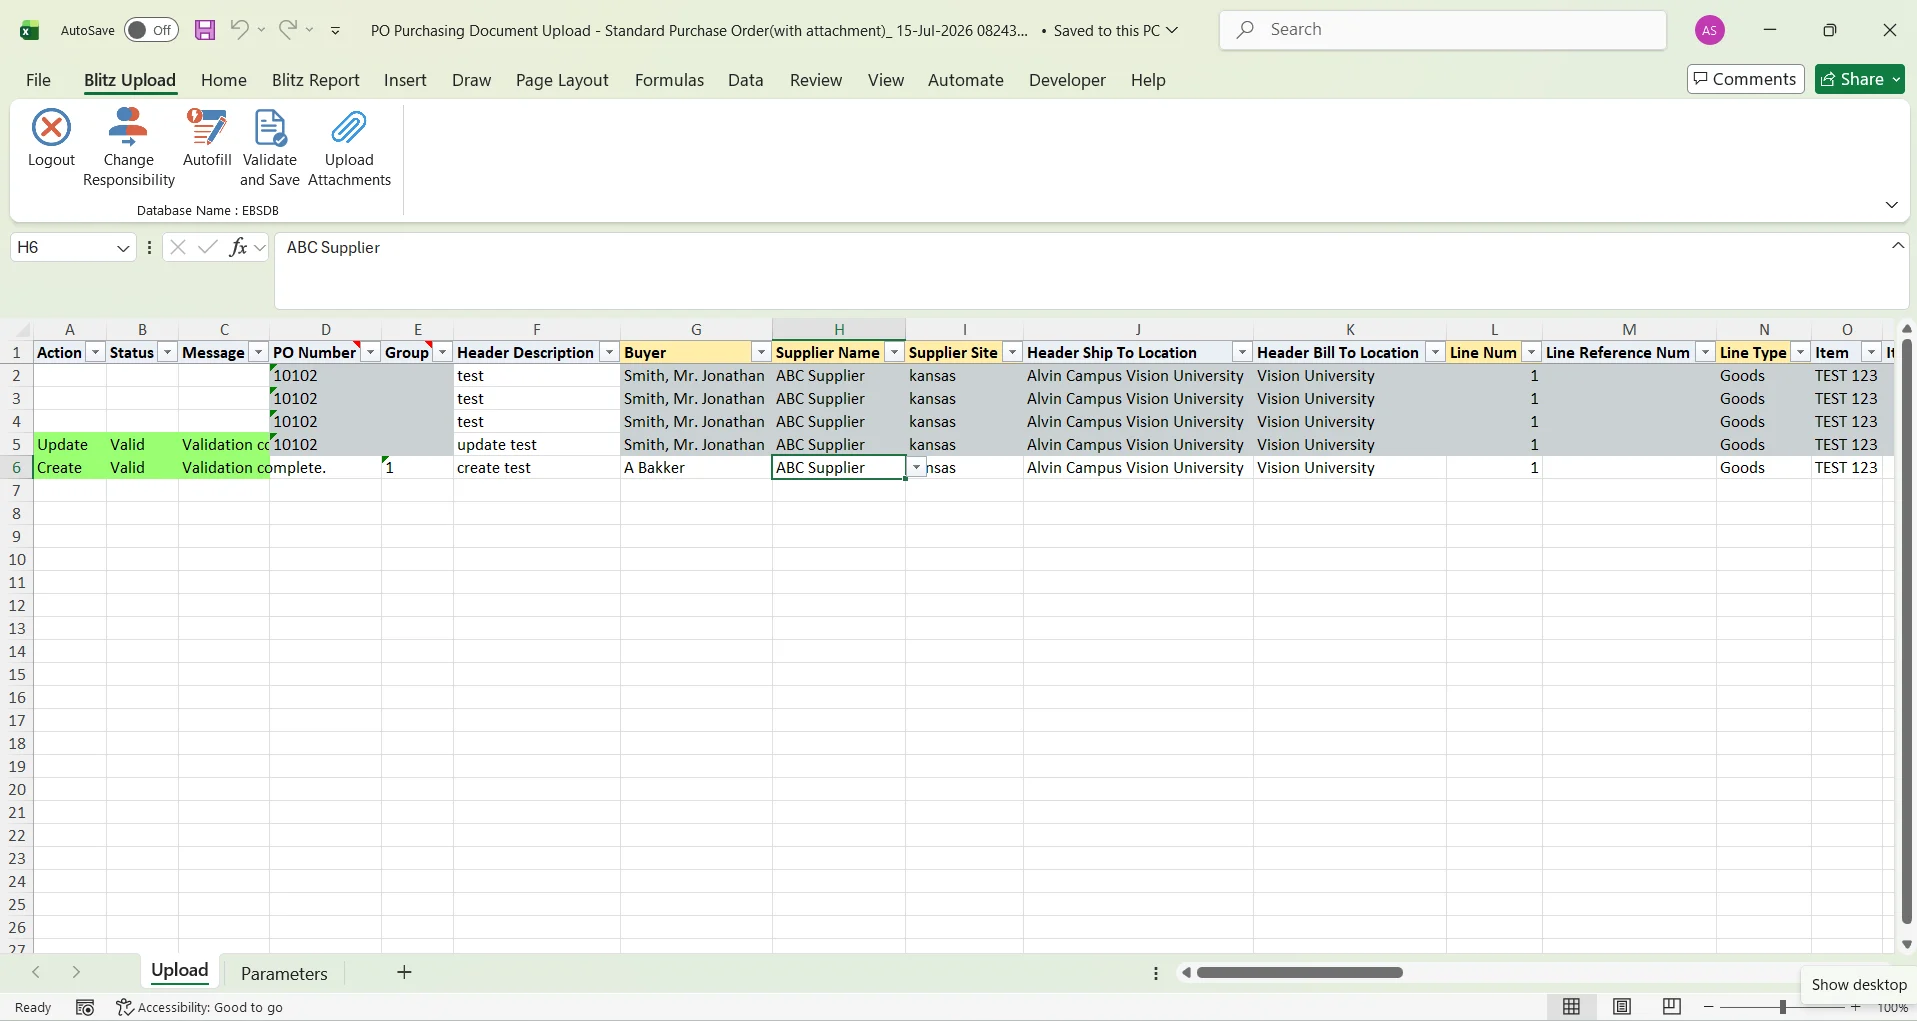Screen dimensions: 1917x1021
Task: Click Validate and Save icon
Action: pos(270,128)
